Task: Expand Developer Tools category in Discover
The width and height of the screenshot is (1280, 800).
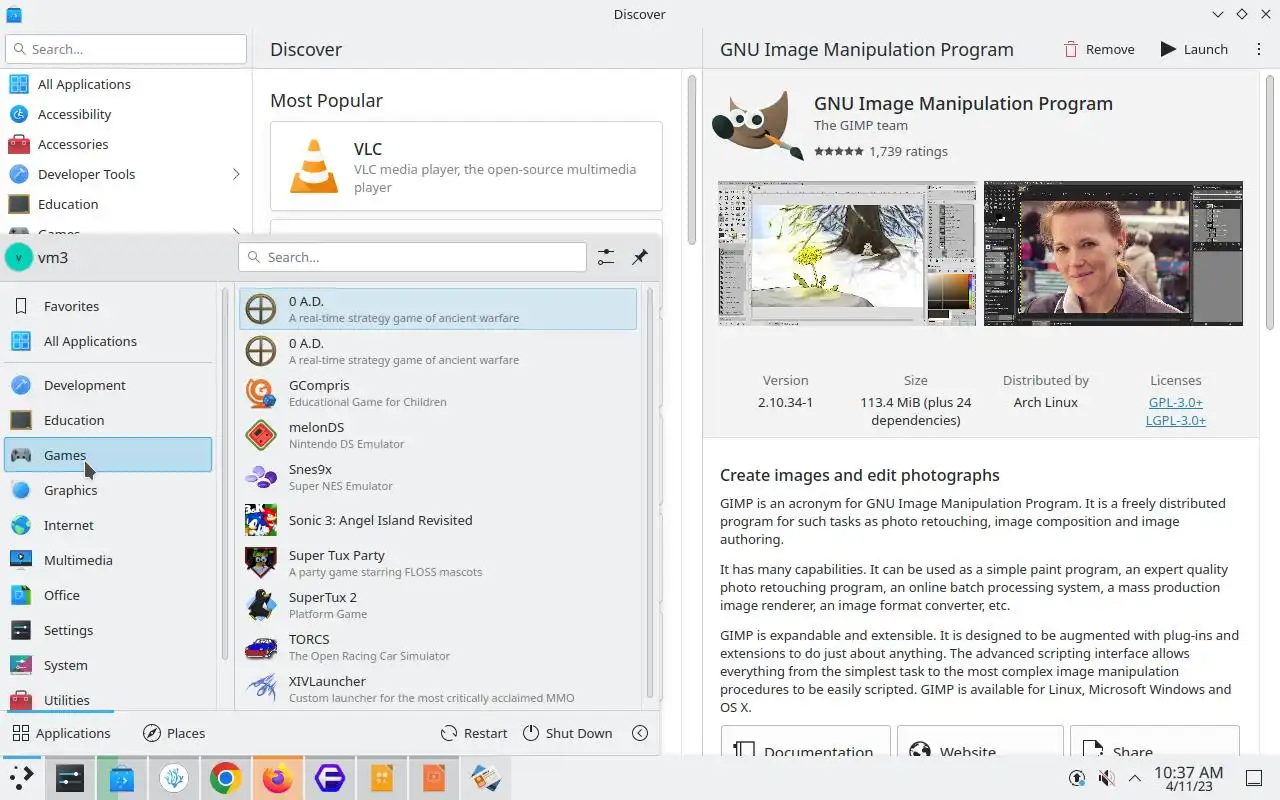Action: pos(236,174)
